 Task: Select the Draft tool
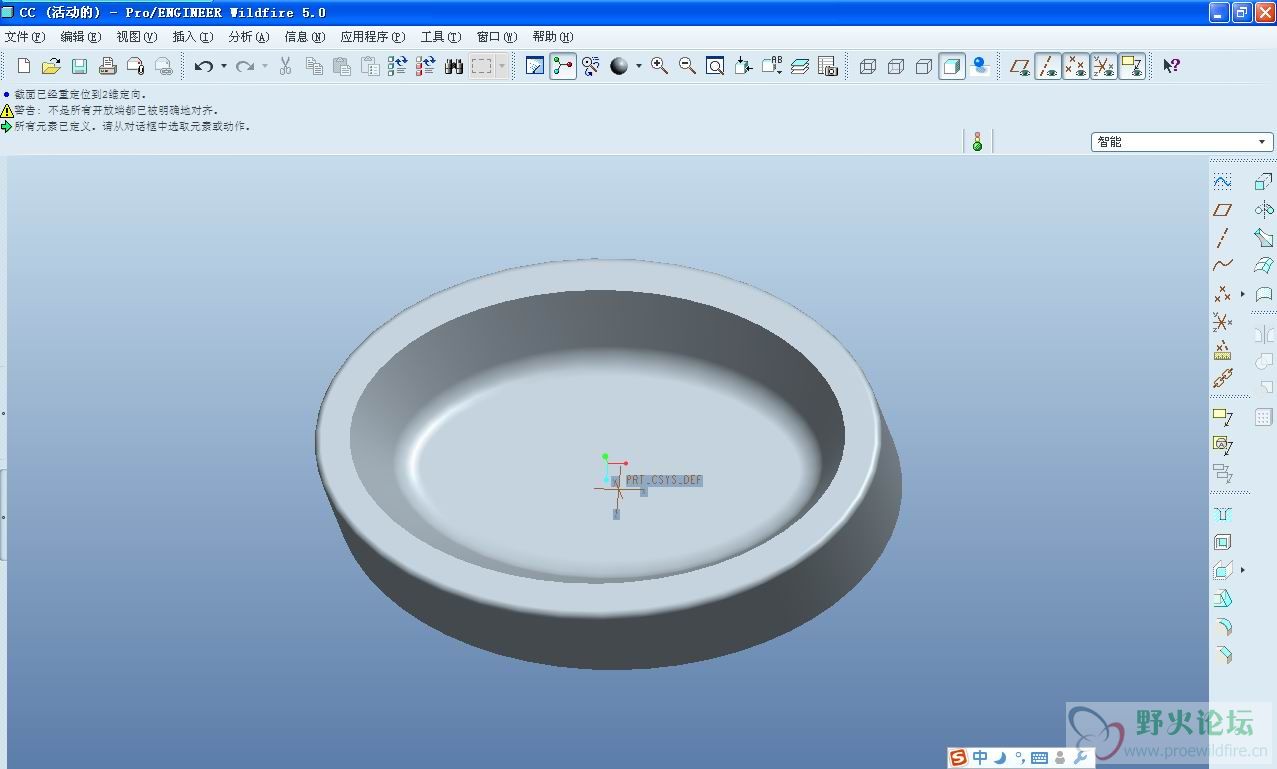(x=1222, y=599)
